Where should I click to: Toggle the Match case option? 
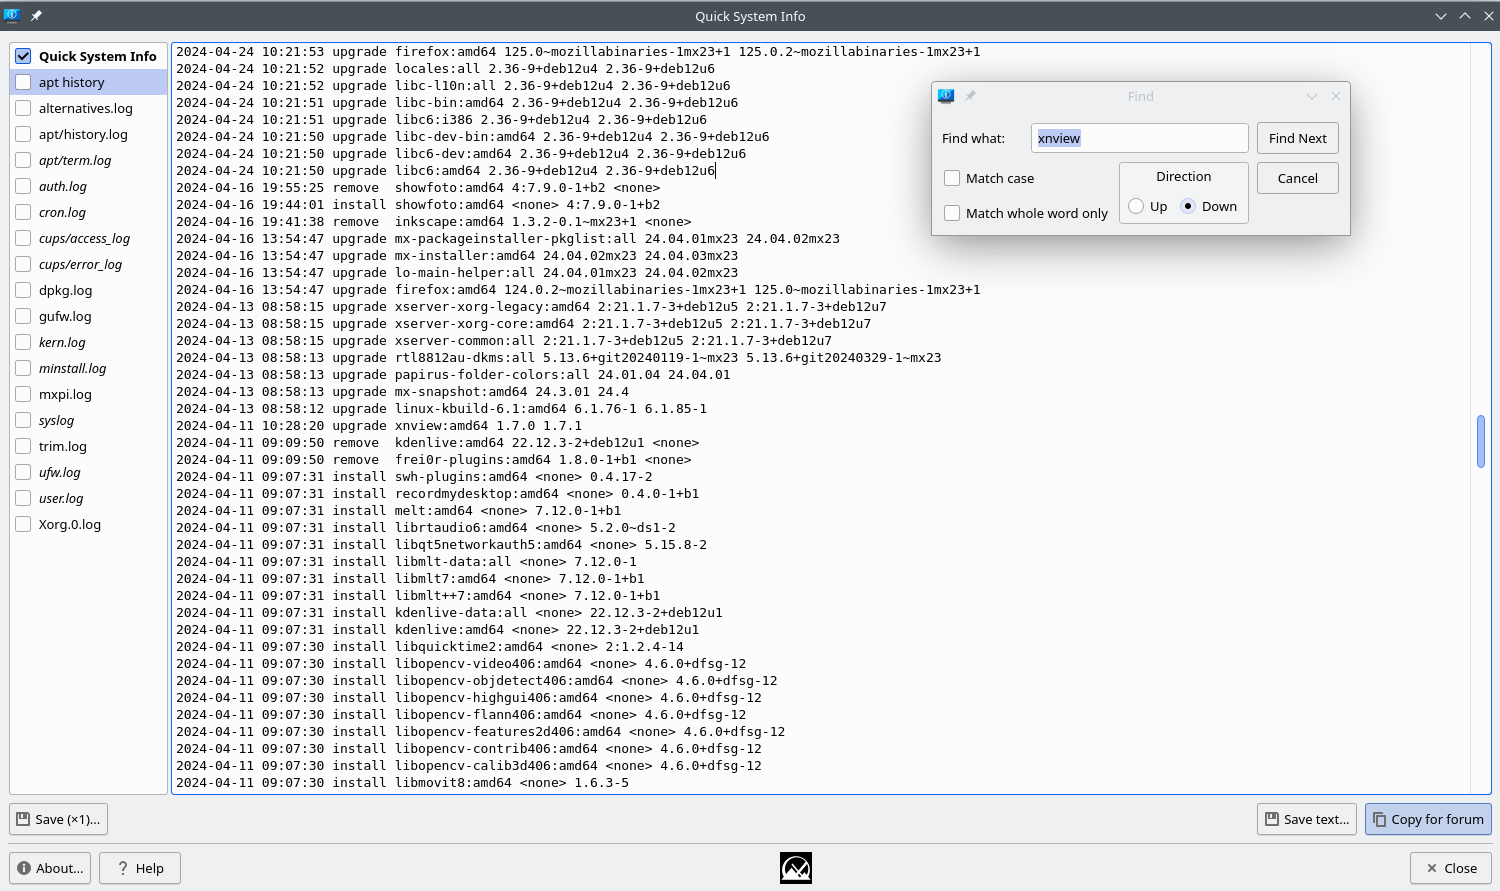(952, 178)
